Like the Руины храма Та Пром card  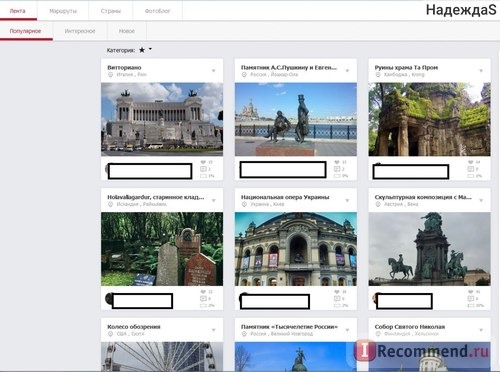point(471,162)
